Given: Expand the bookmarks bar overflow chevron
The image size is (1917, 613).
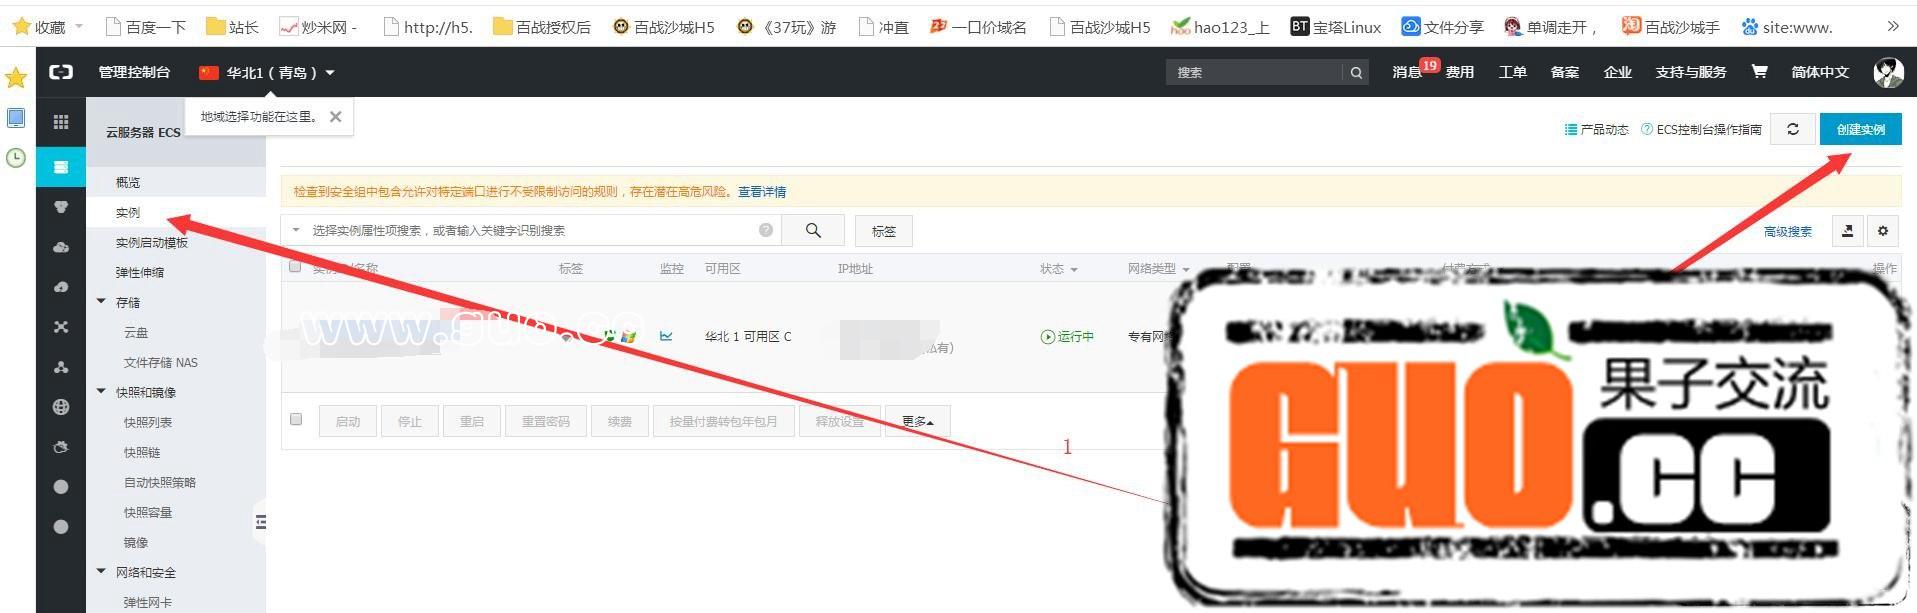Looking at the screenshot, I should [x=1893, y=27].
